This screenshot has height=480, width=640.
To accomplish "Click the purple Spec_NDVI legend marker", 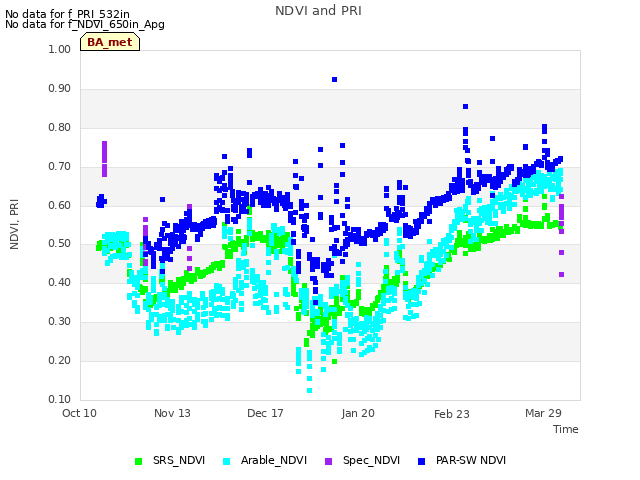I will [328, 461].
